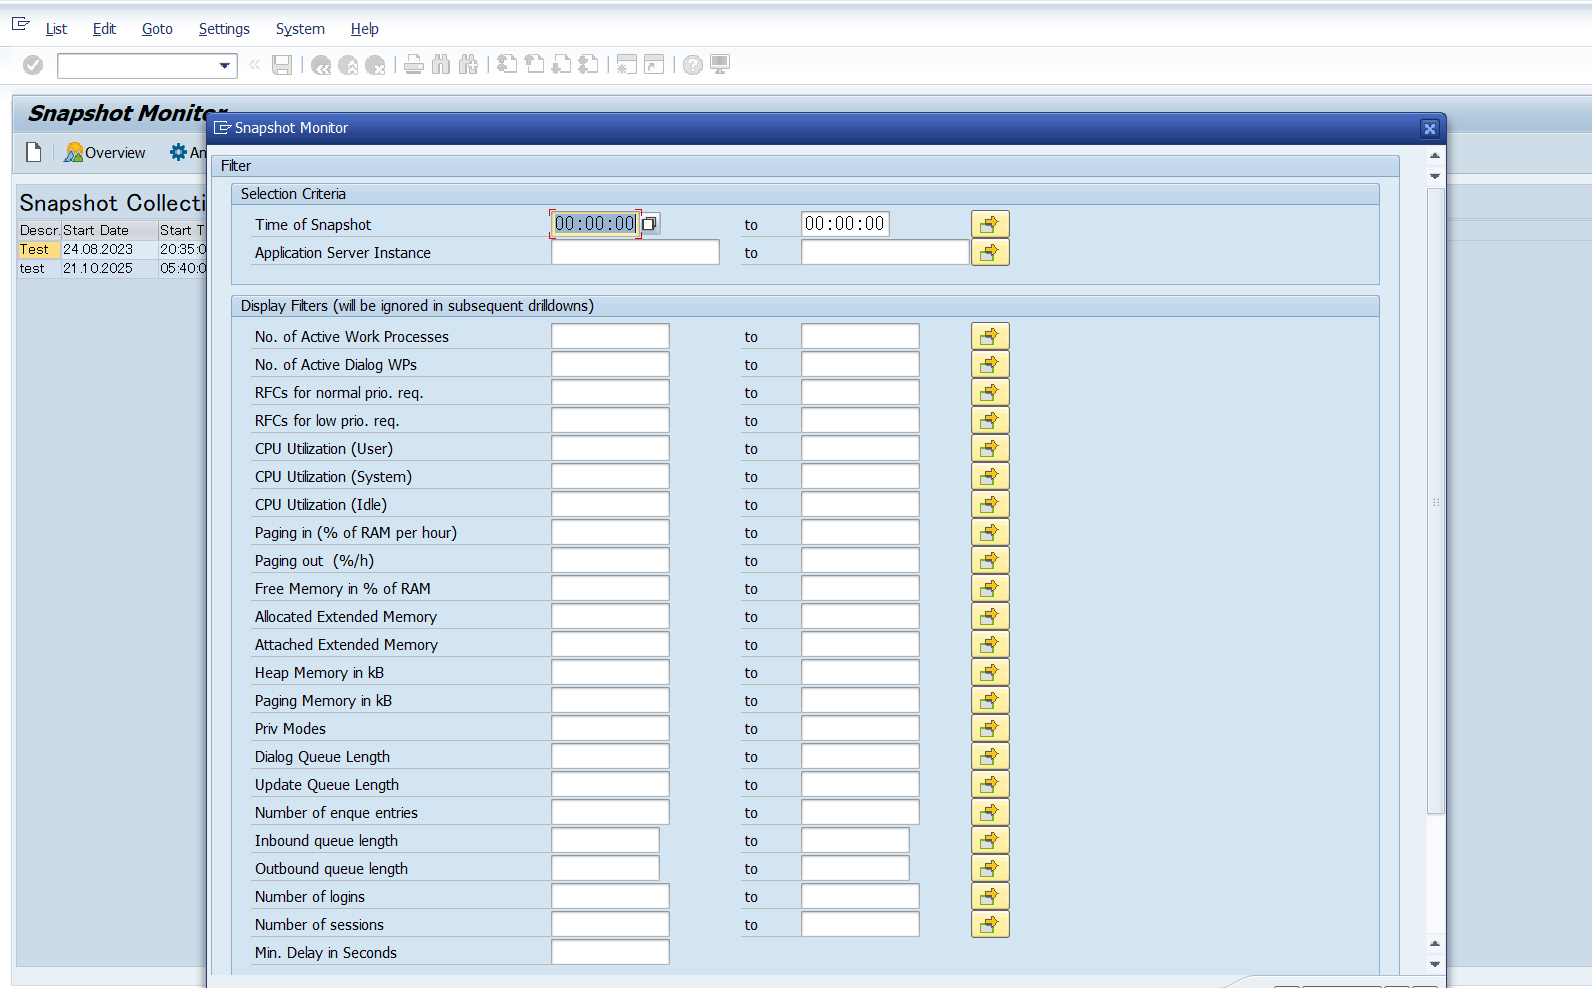The width and height of the screenshot is (1592, 988).
Task: Open the command field dropdown arrow
Action: 224,66
